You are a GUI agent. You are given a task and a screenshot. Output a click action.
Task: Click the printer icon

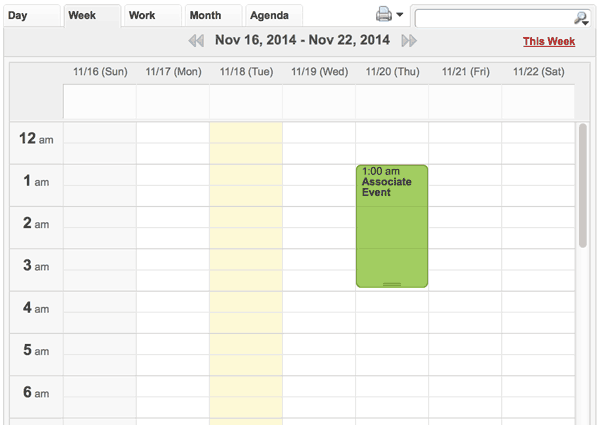tap(384, 15)
